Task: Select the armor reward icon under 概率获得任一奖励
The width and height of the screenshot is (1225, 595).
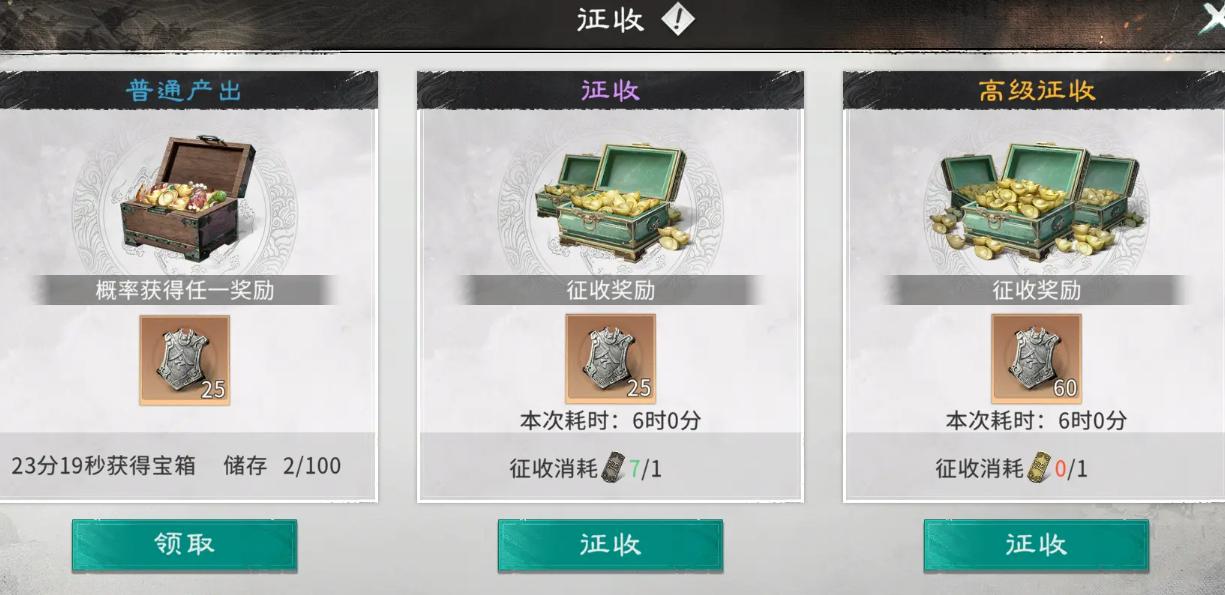Action: (x=184, y=360)
